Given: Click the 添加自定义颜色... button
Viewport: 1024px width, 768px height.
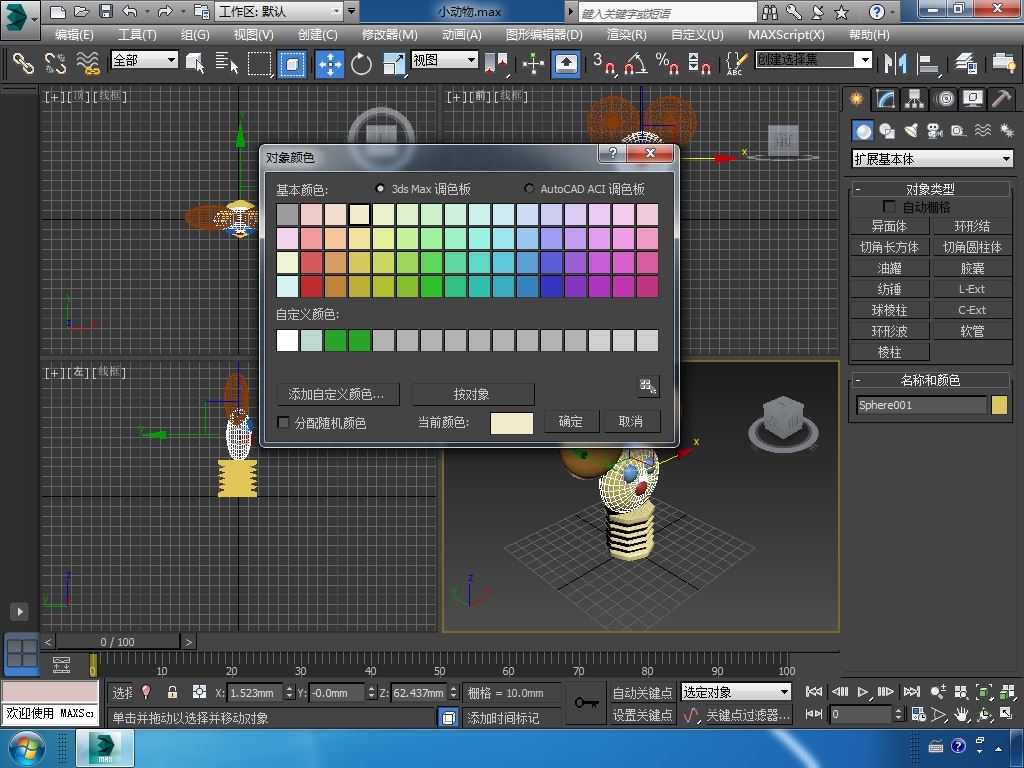Looking at the screenshot, I should (x=337, y=394).
